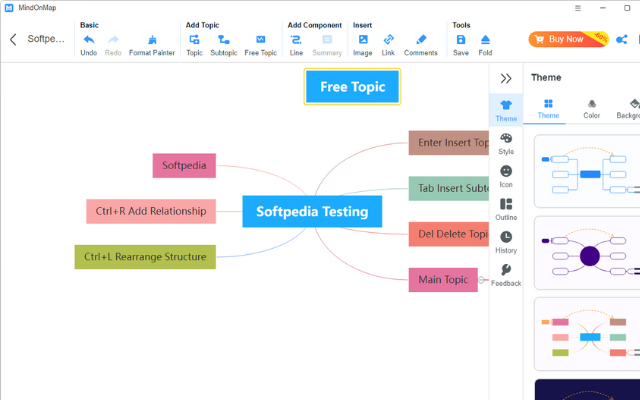Go back using the left chevron
This screenshot has width=640, height=400.
click(x=13, y=39)
